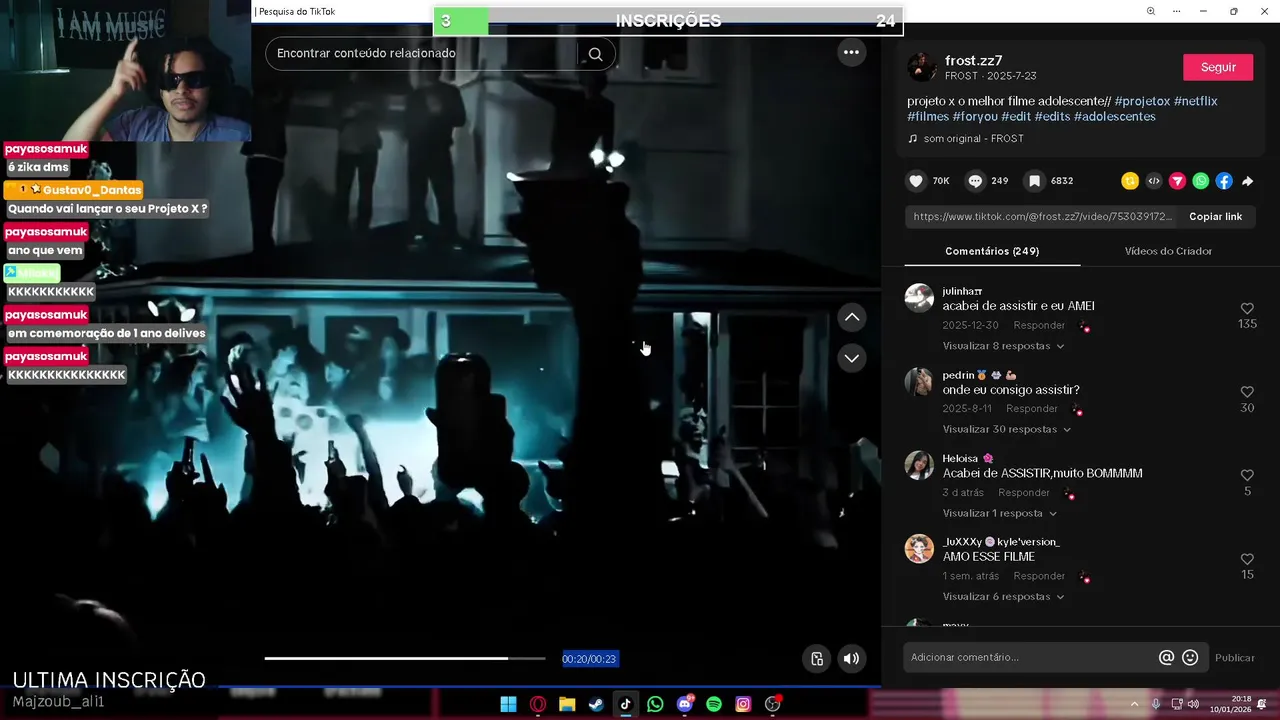Reply to Heloisa's comment via Responder
Screen dimensions: 1280x720
1024,492
